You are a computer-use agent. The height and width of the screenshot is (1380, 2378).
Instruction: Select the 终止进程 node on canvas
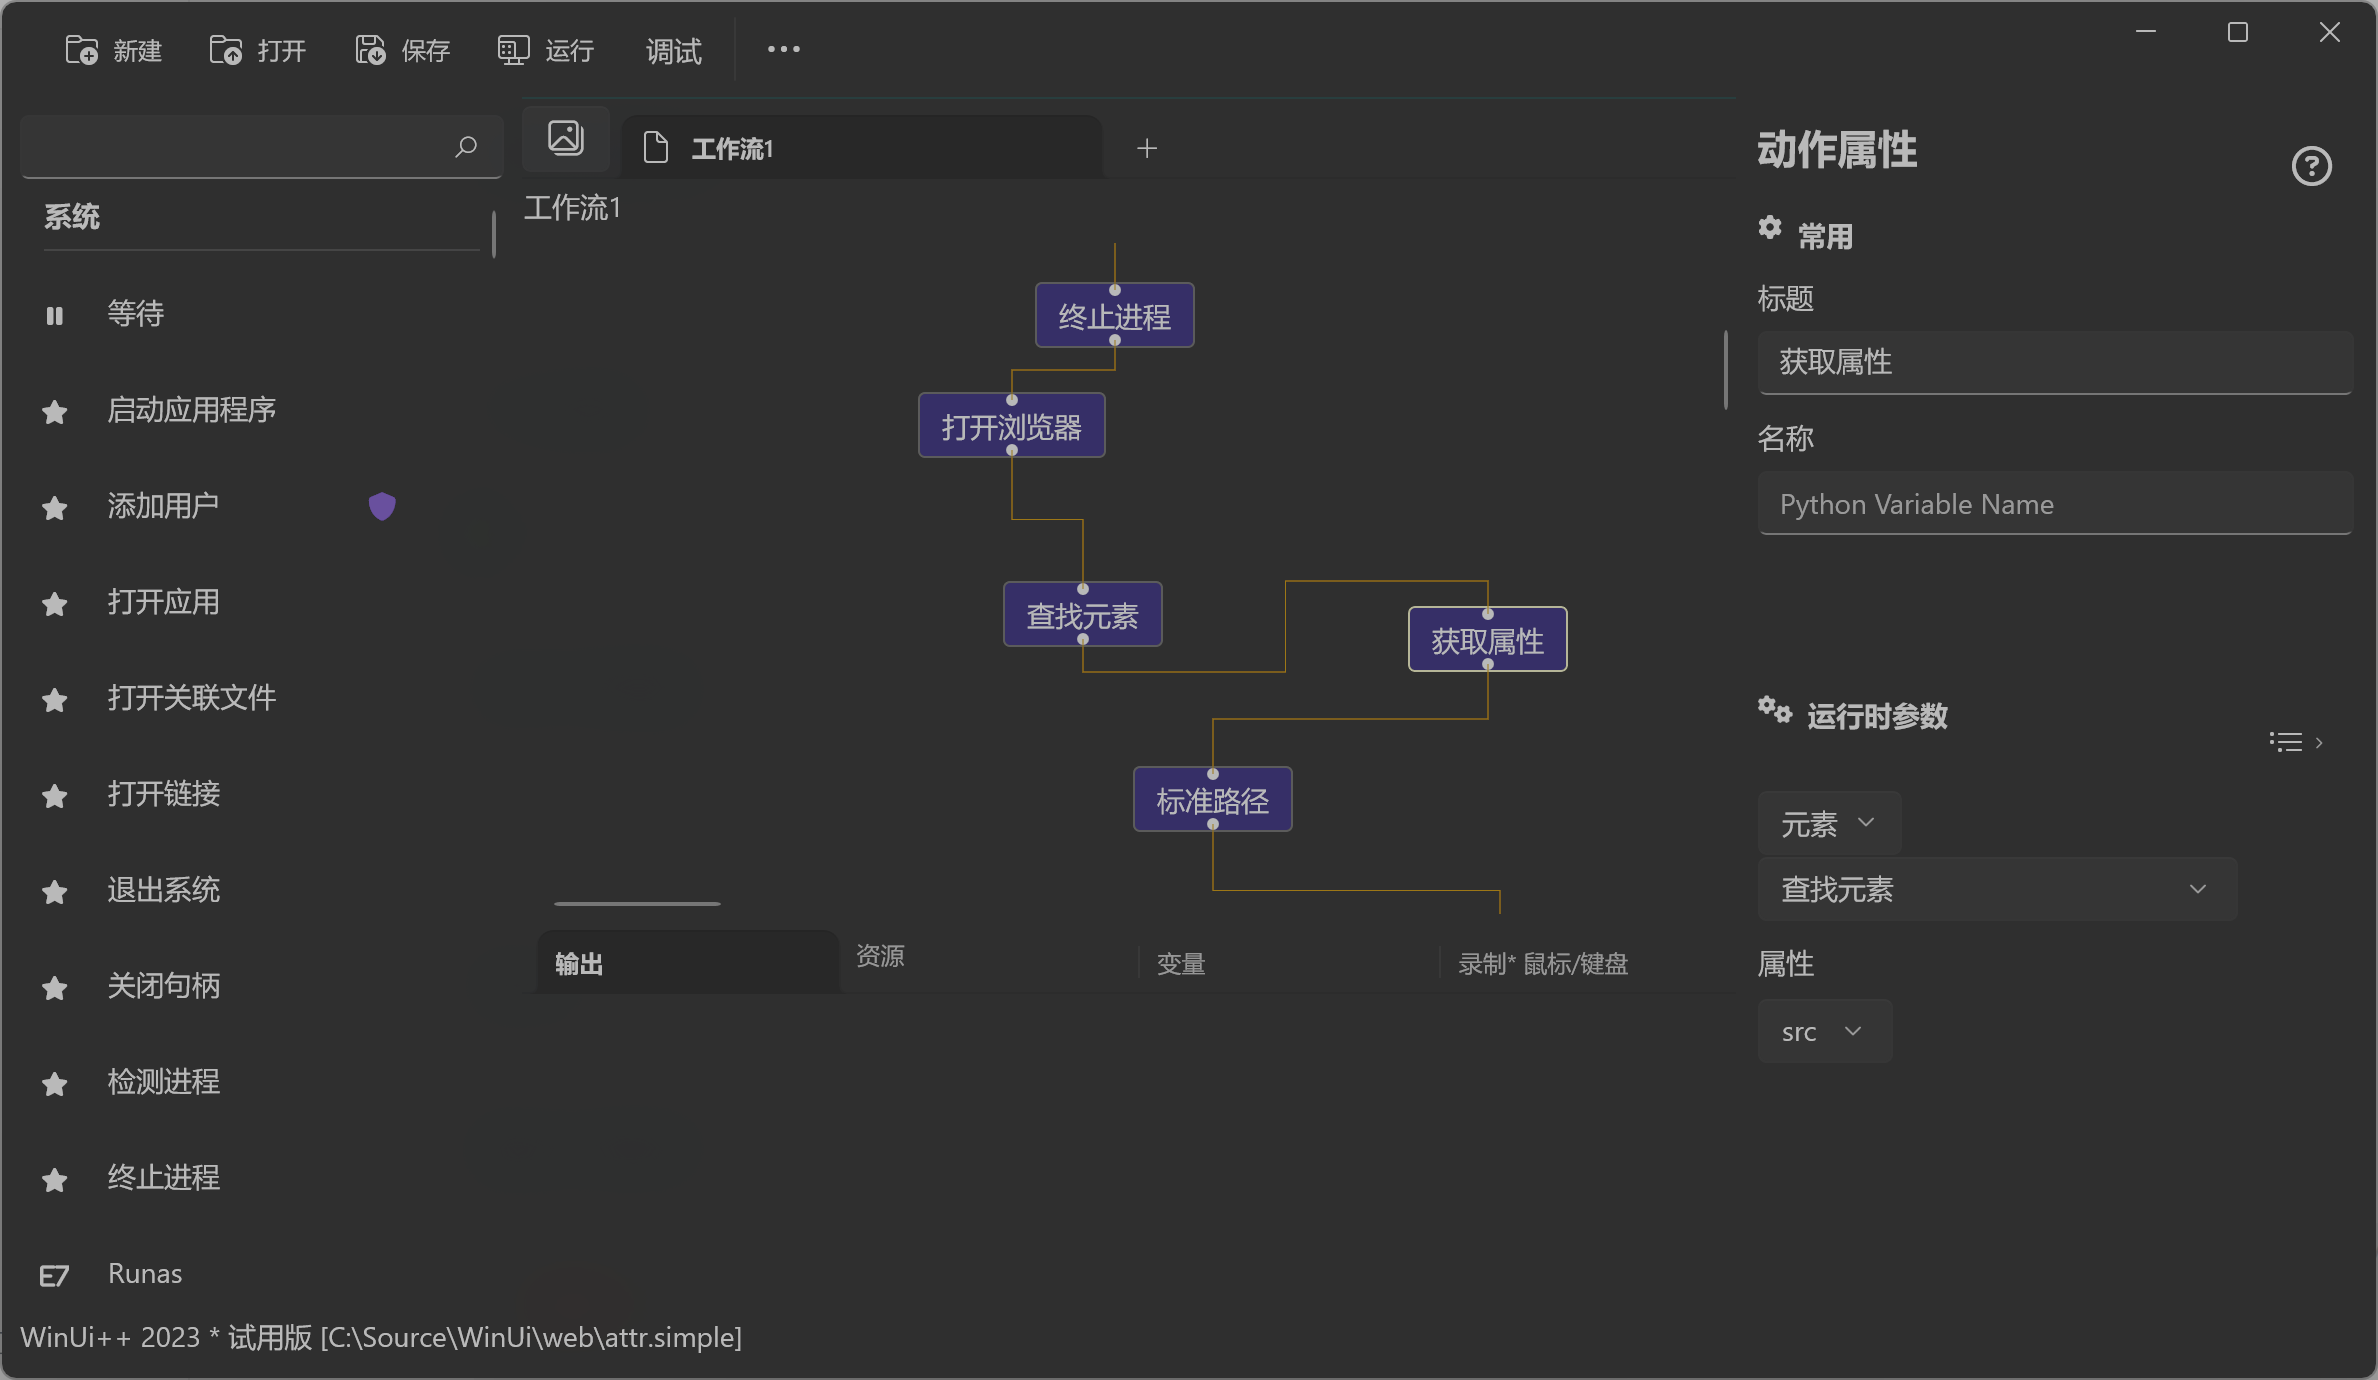(1114, 317)
